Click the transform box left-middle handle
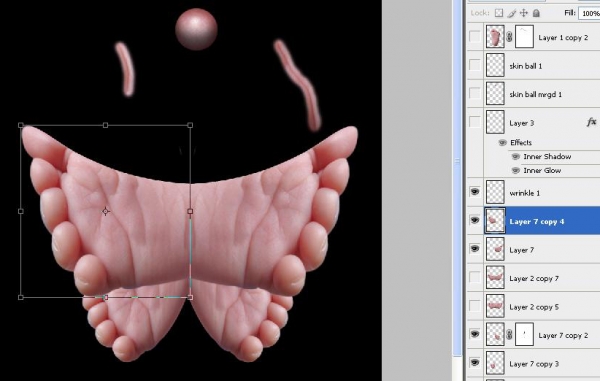The height and width of the screenshot is (381, 600). point(21,211)
